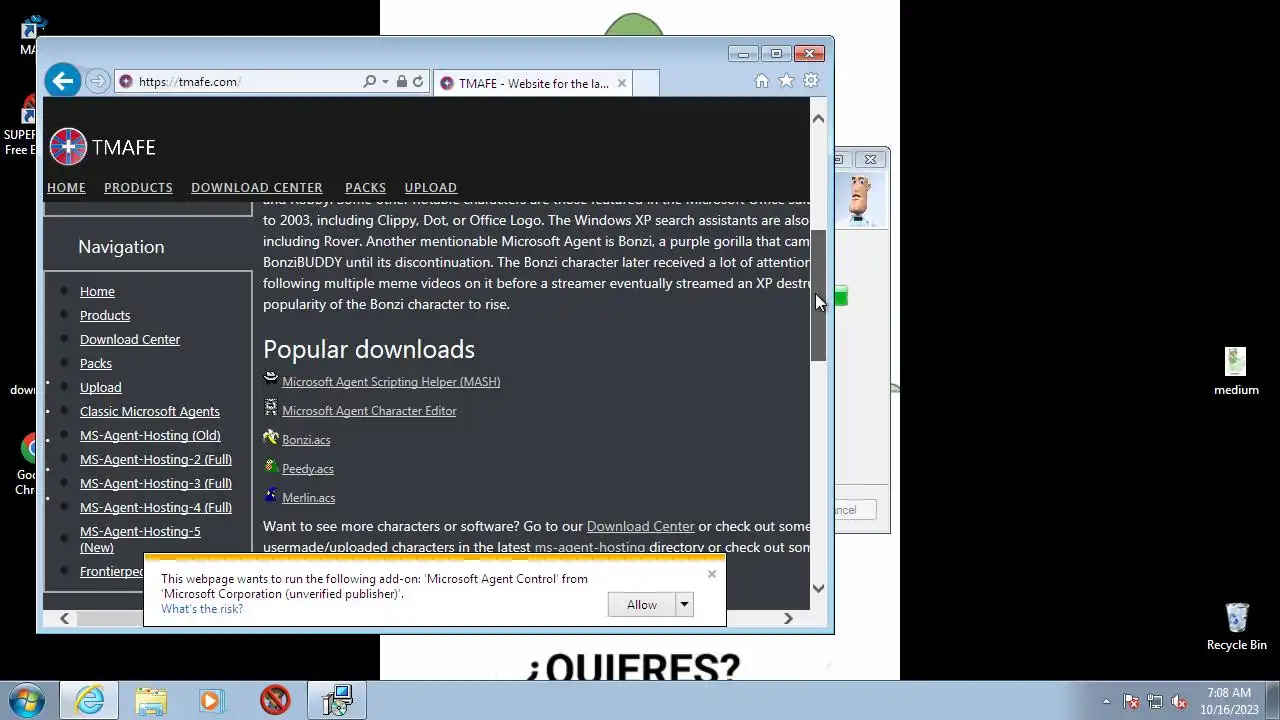This screenshot has height=720, width=1280.
Task: Open the ms-agent-hosting link in paragraph
Action: coord(590,547)
